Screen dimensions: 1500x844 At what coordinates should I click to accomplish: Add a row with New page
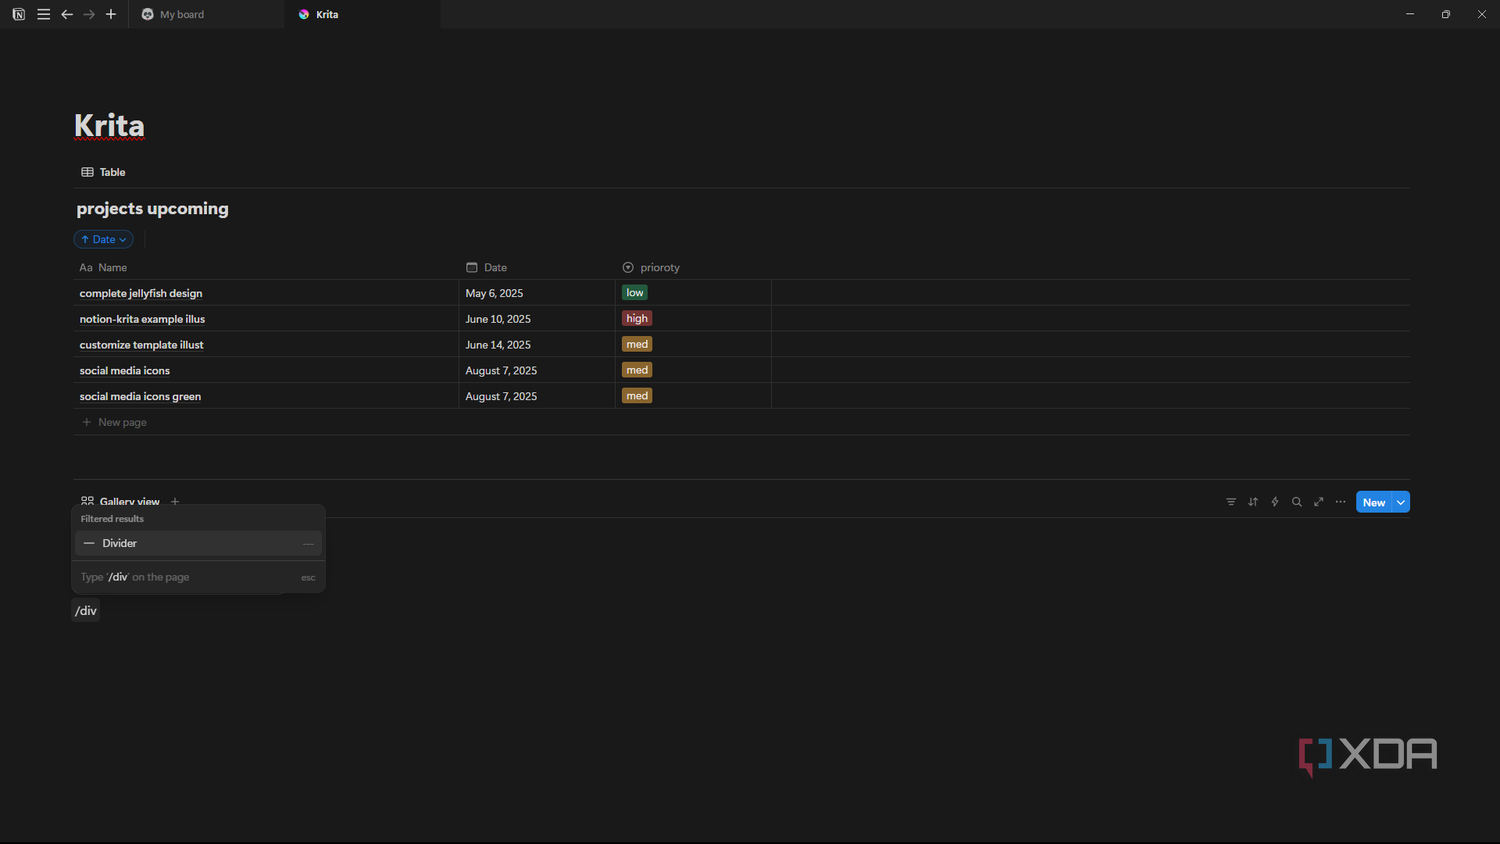coord(114,422)
